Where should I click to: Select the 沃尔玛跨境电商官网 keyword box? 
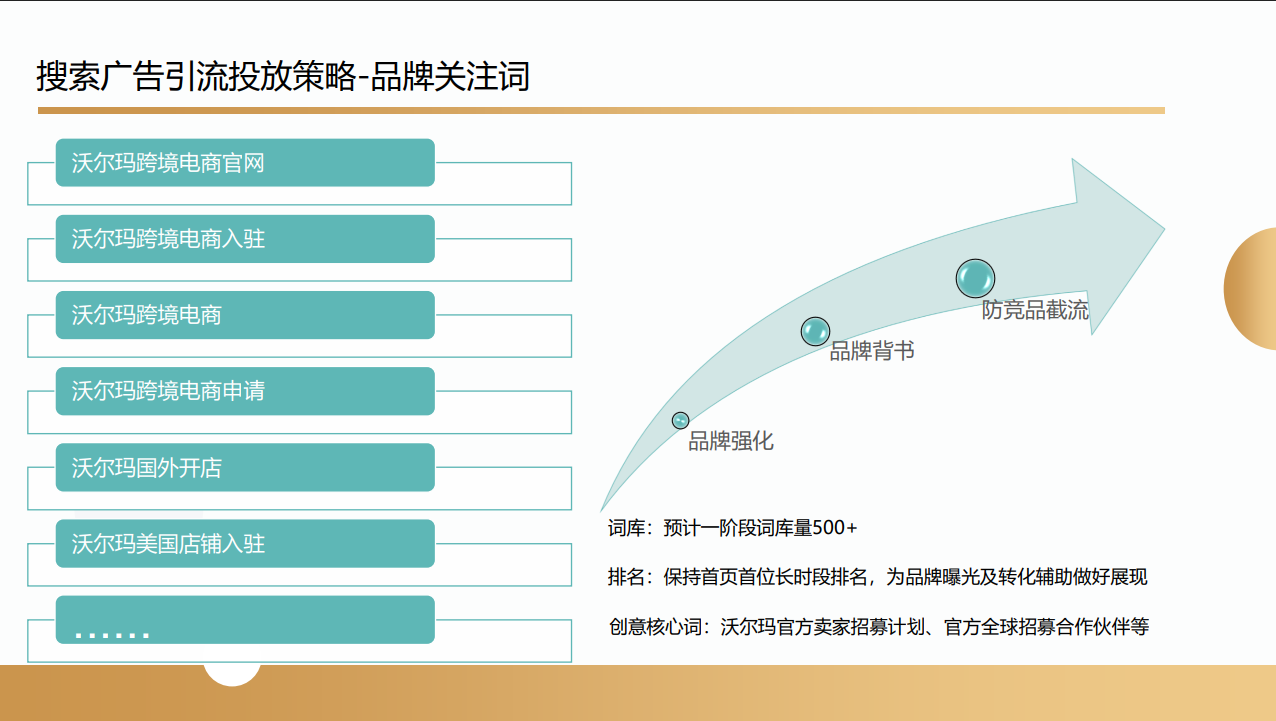pyautogui.click(x=245, y=162)
